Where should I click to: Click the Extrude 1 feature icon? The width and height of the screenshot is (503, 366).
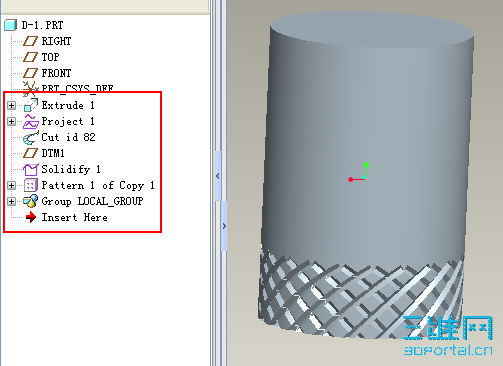tap(31, 105)
